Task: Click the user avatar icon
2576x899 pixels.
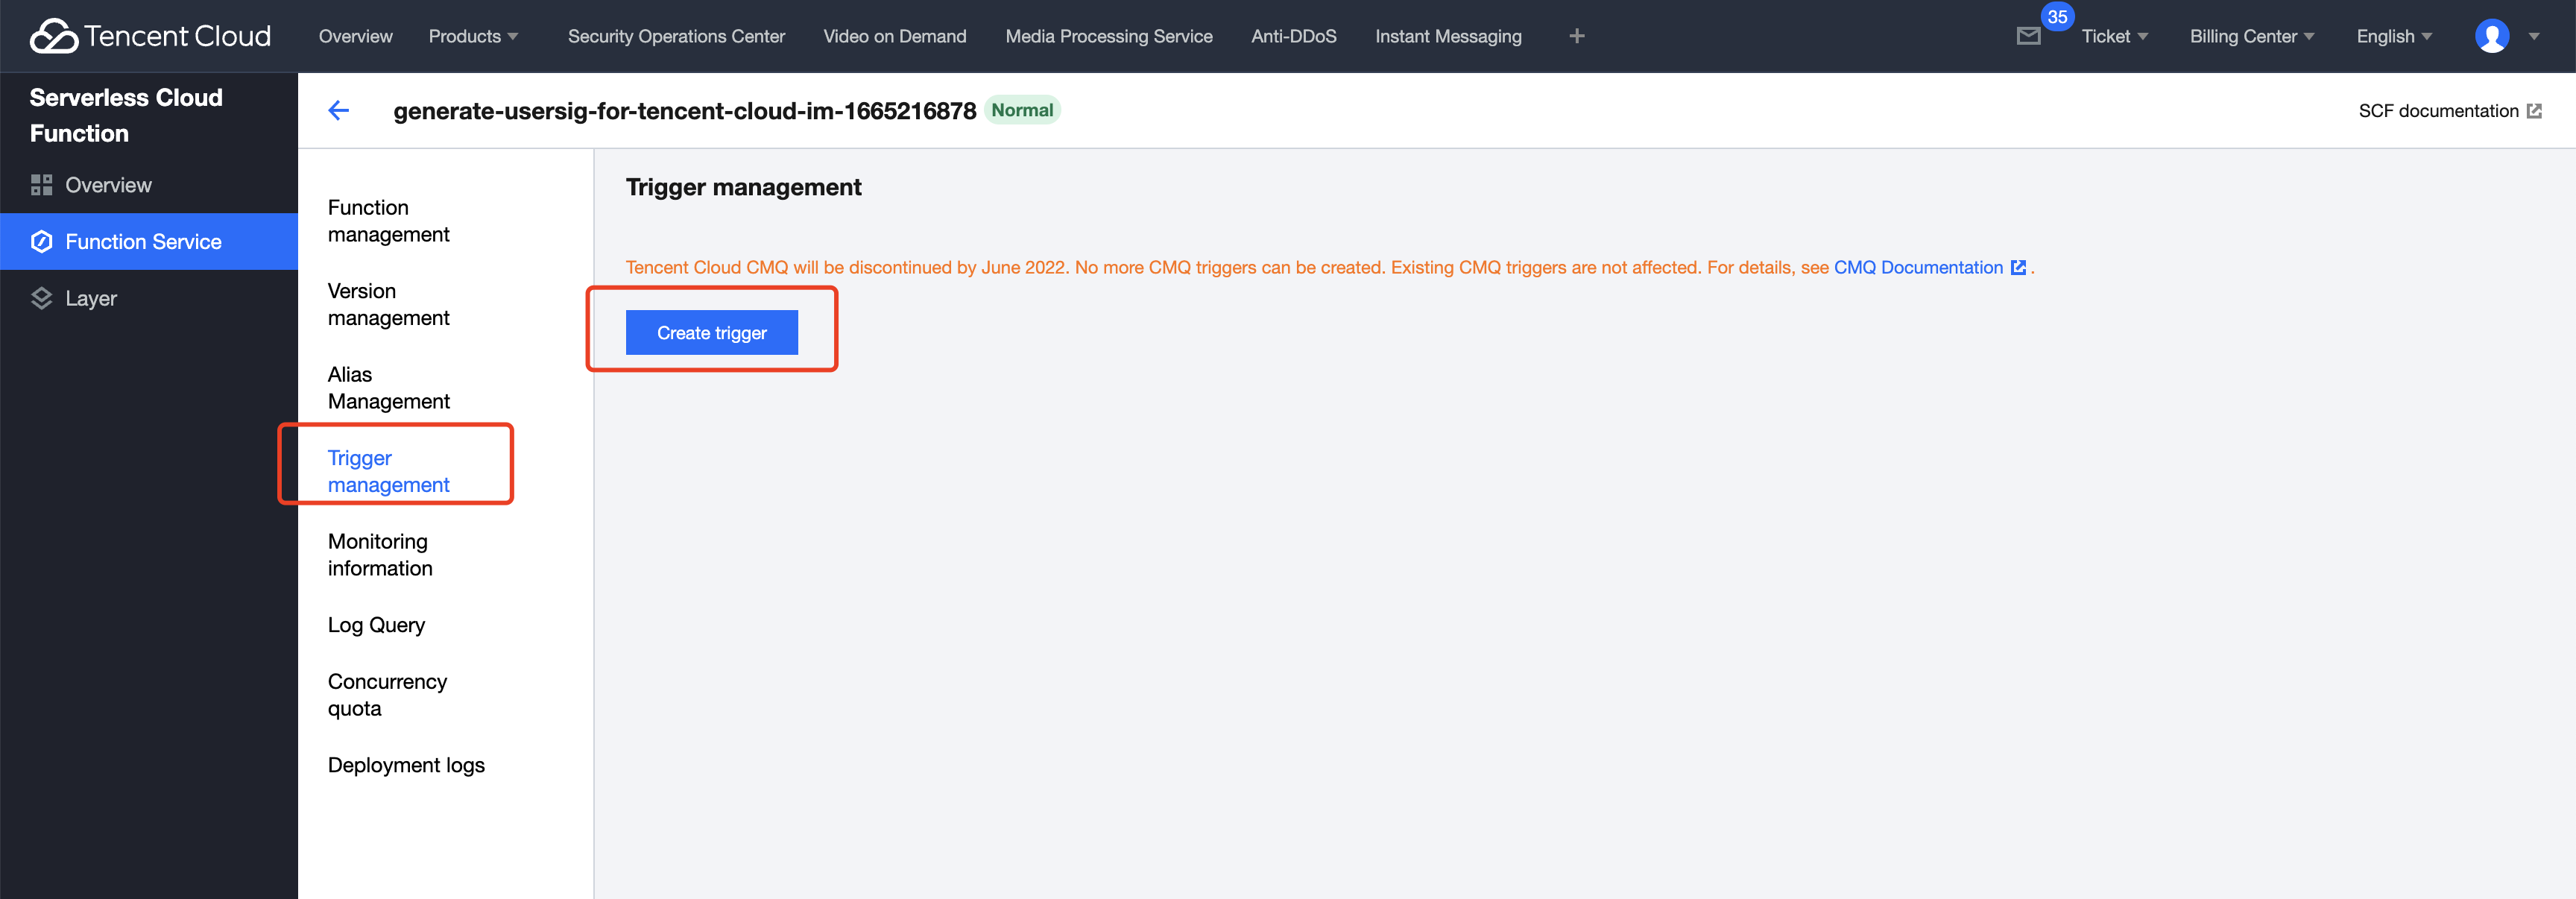Action: click(x=2491, y=36)
